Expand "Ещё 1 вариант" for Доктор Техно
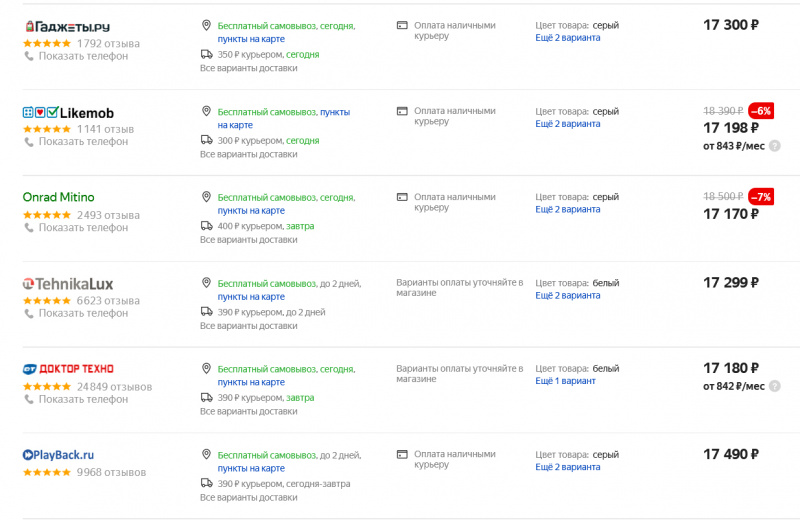800x520 pixels. (565, 381)
